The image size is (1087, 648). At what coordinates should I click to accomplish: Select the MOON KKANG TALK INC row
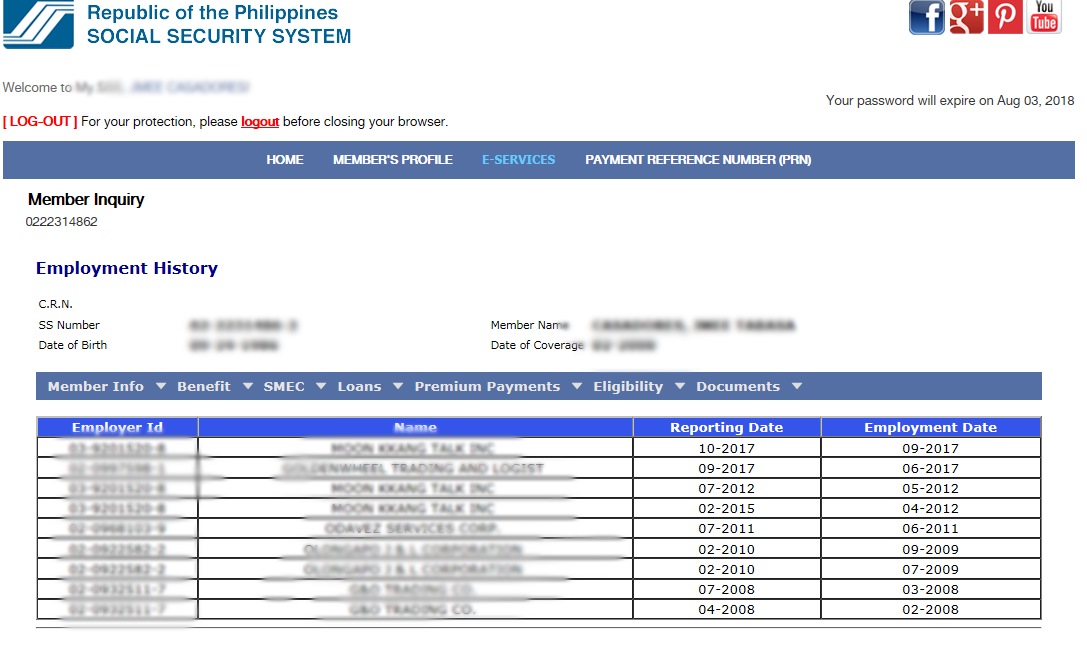click(x=414, y=448)
